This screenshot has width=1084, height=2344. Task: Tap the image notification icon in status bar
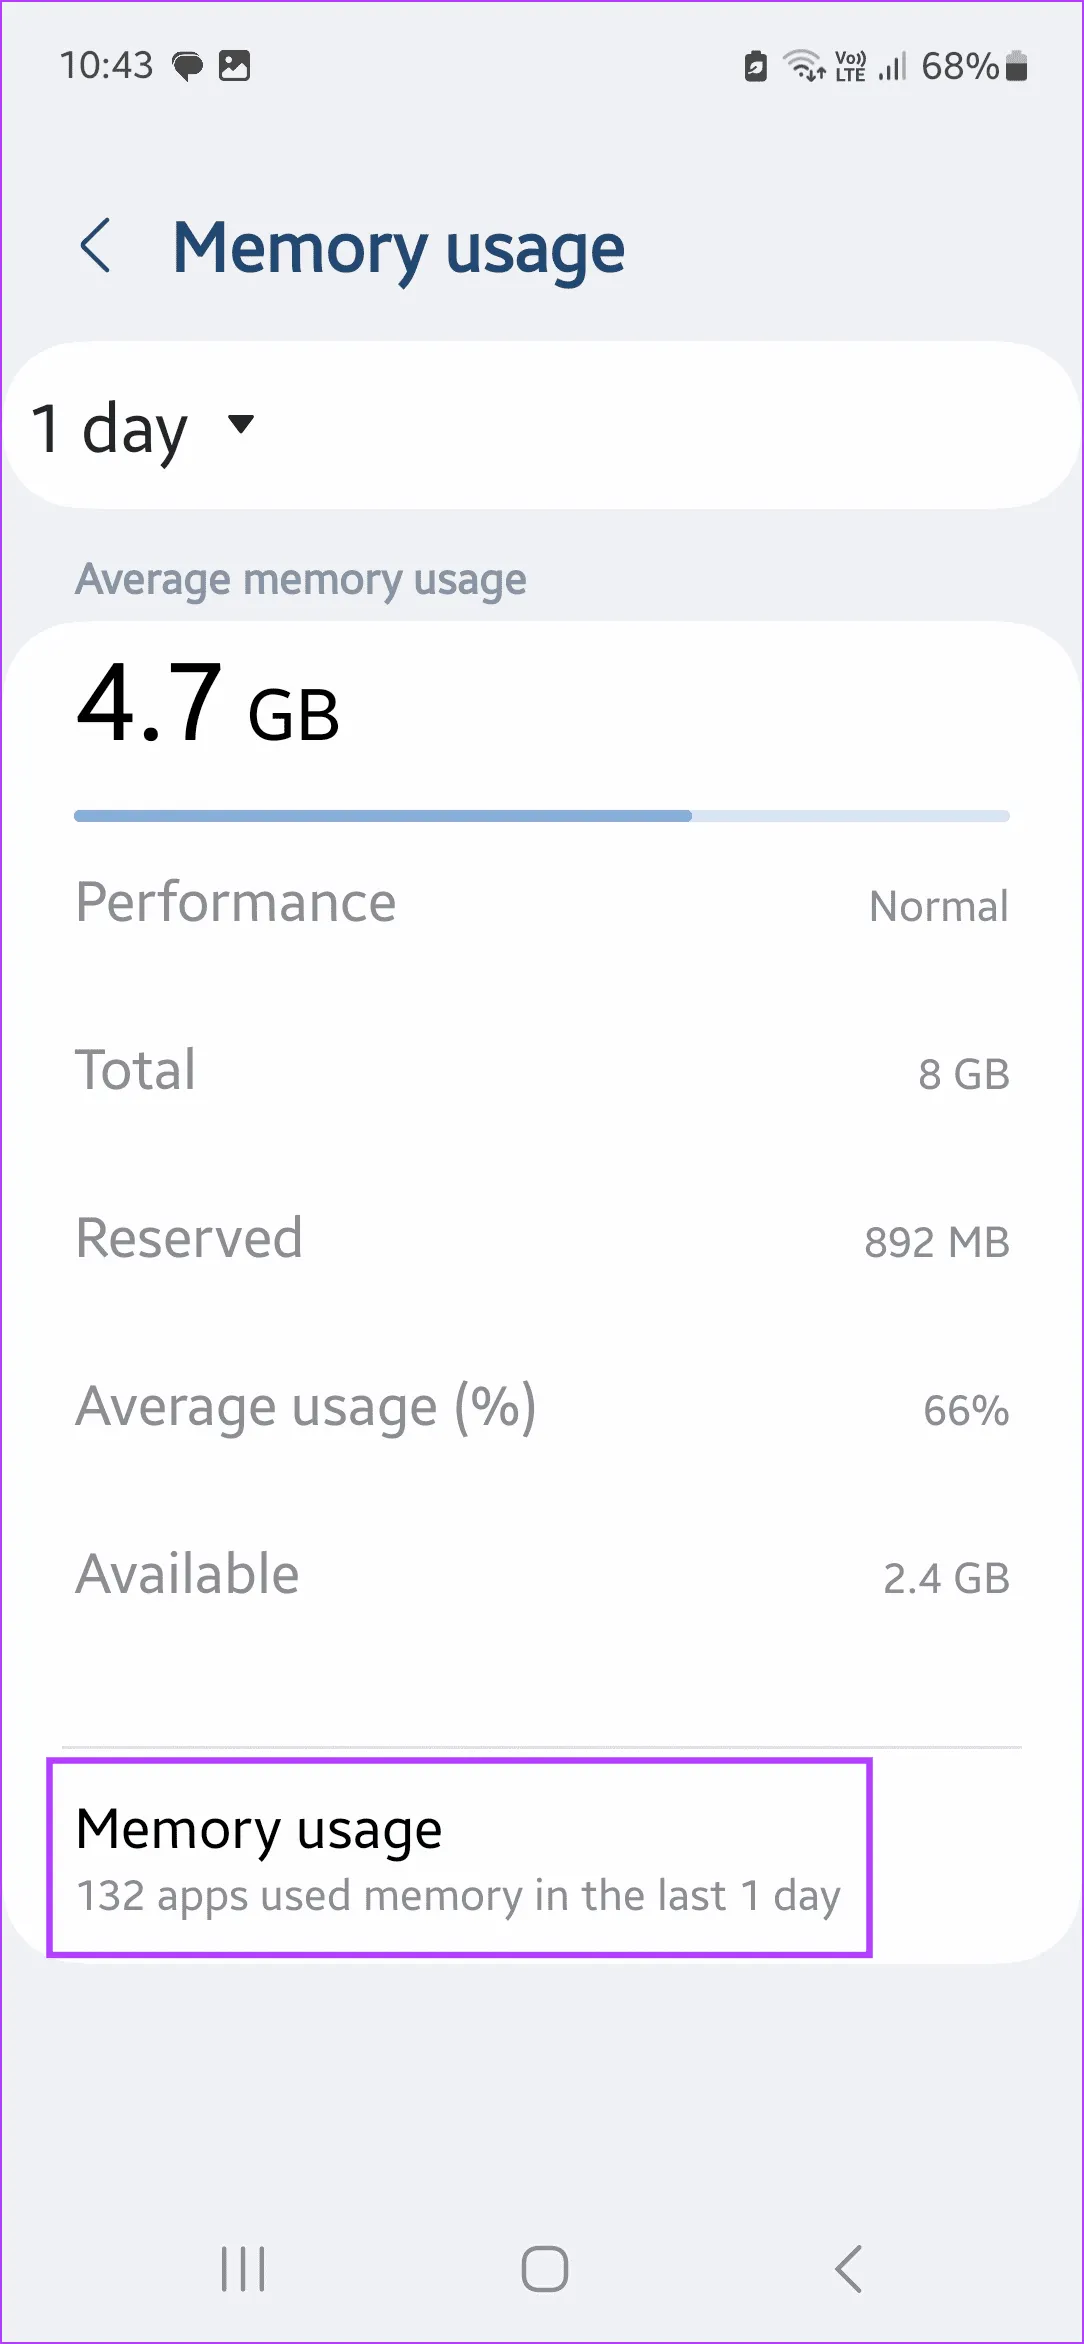[234, 66]
